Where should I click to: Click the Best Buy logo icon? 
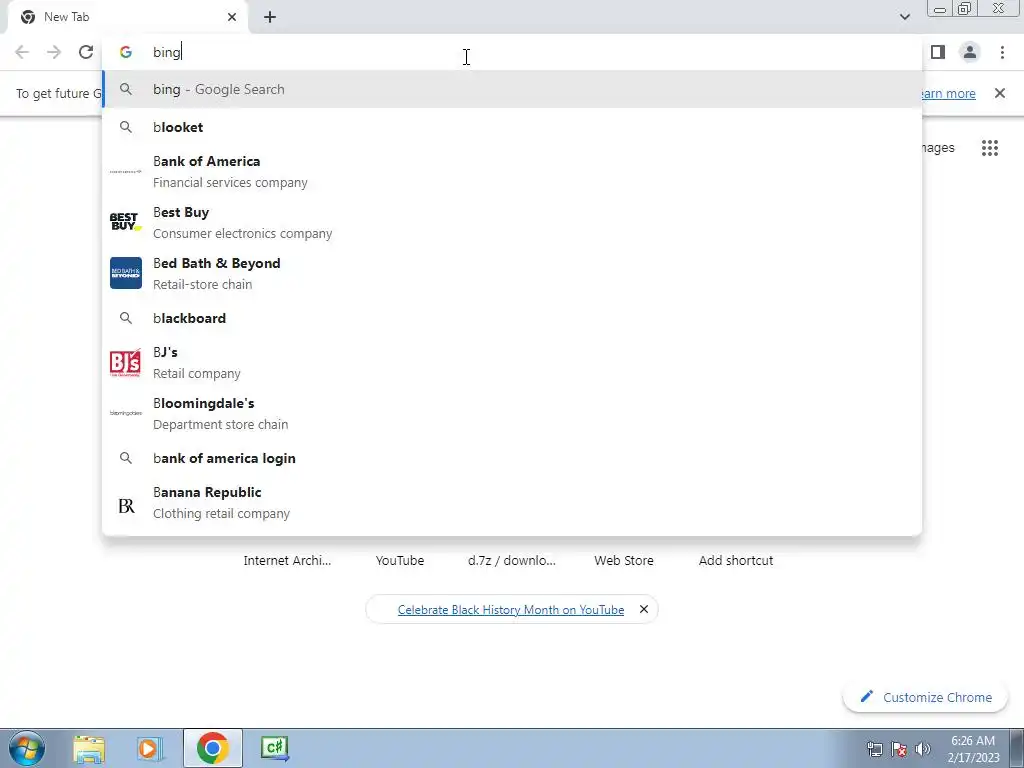click(125, 222)
